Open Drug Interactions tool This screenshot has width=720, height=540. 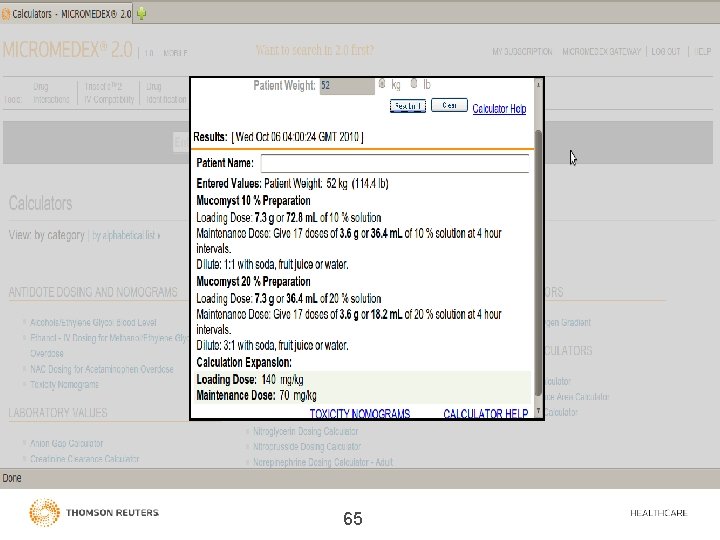click(51, 93)
